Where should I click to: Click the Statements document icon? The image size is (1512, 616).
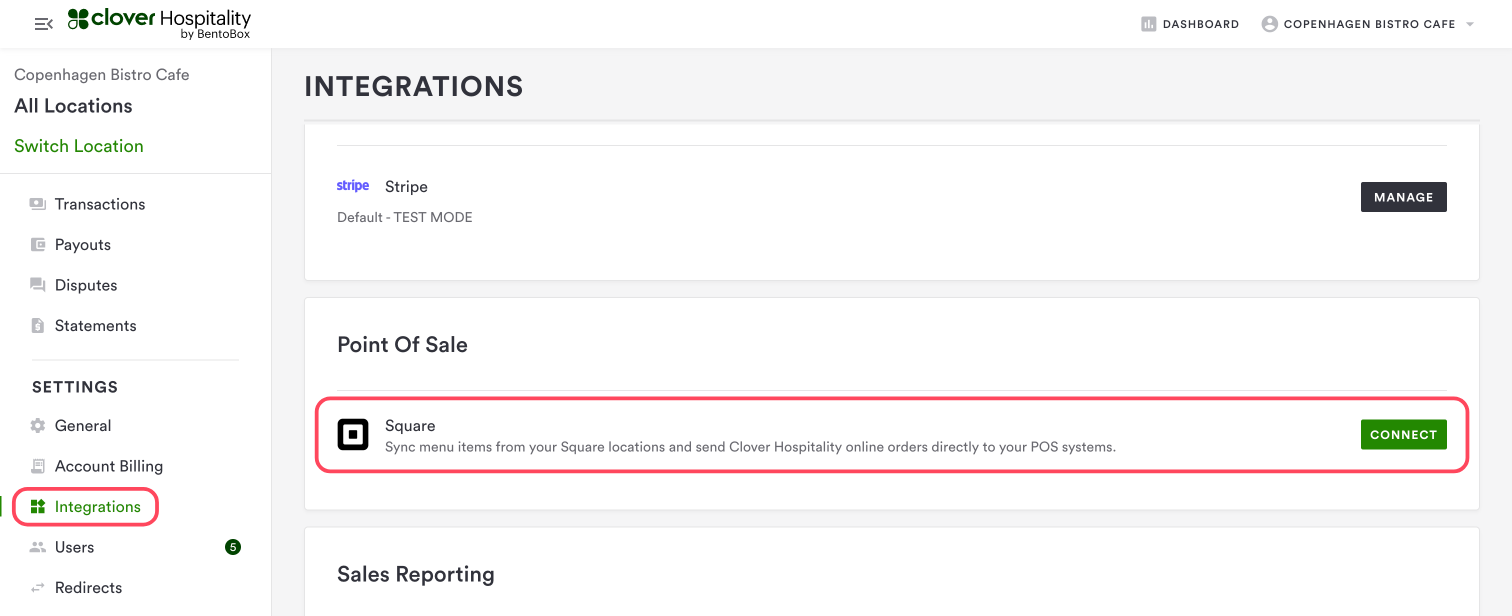(38, 326)
